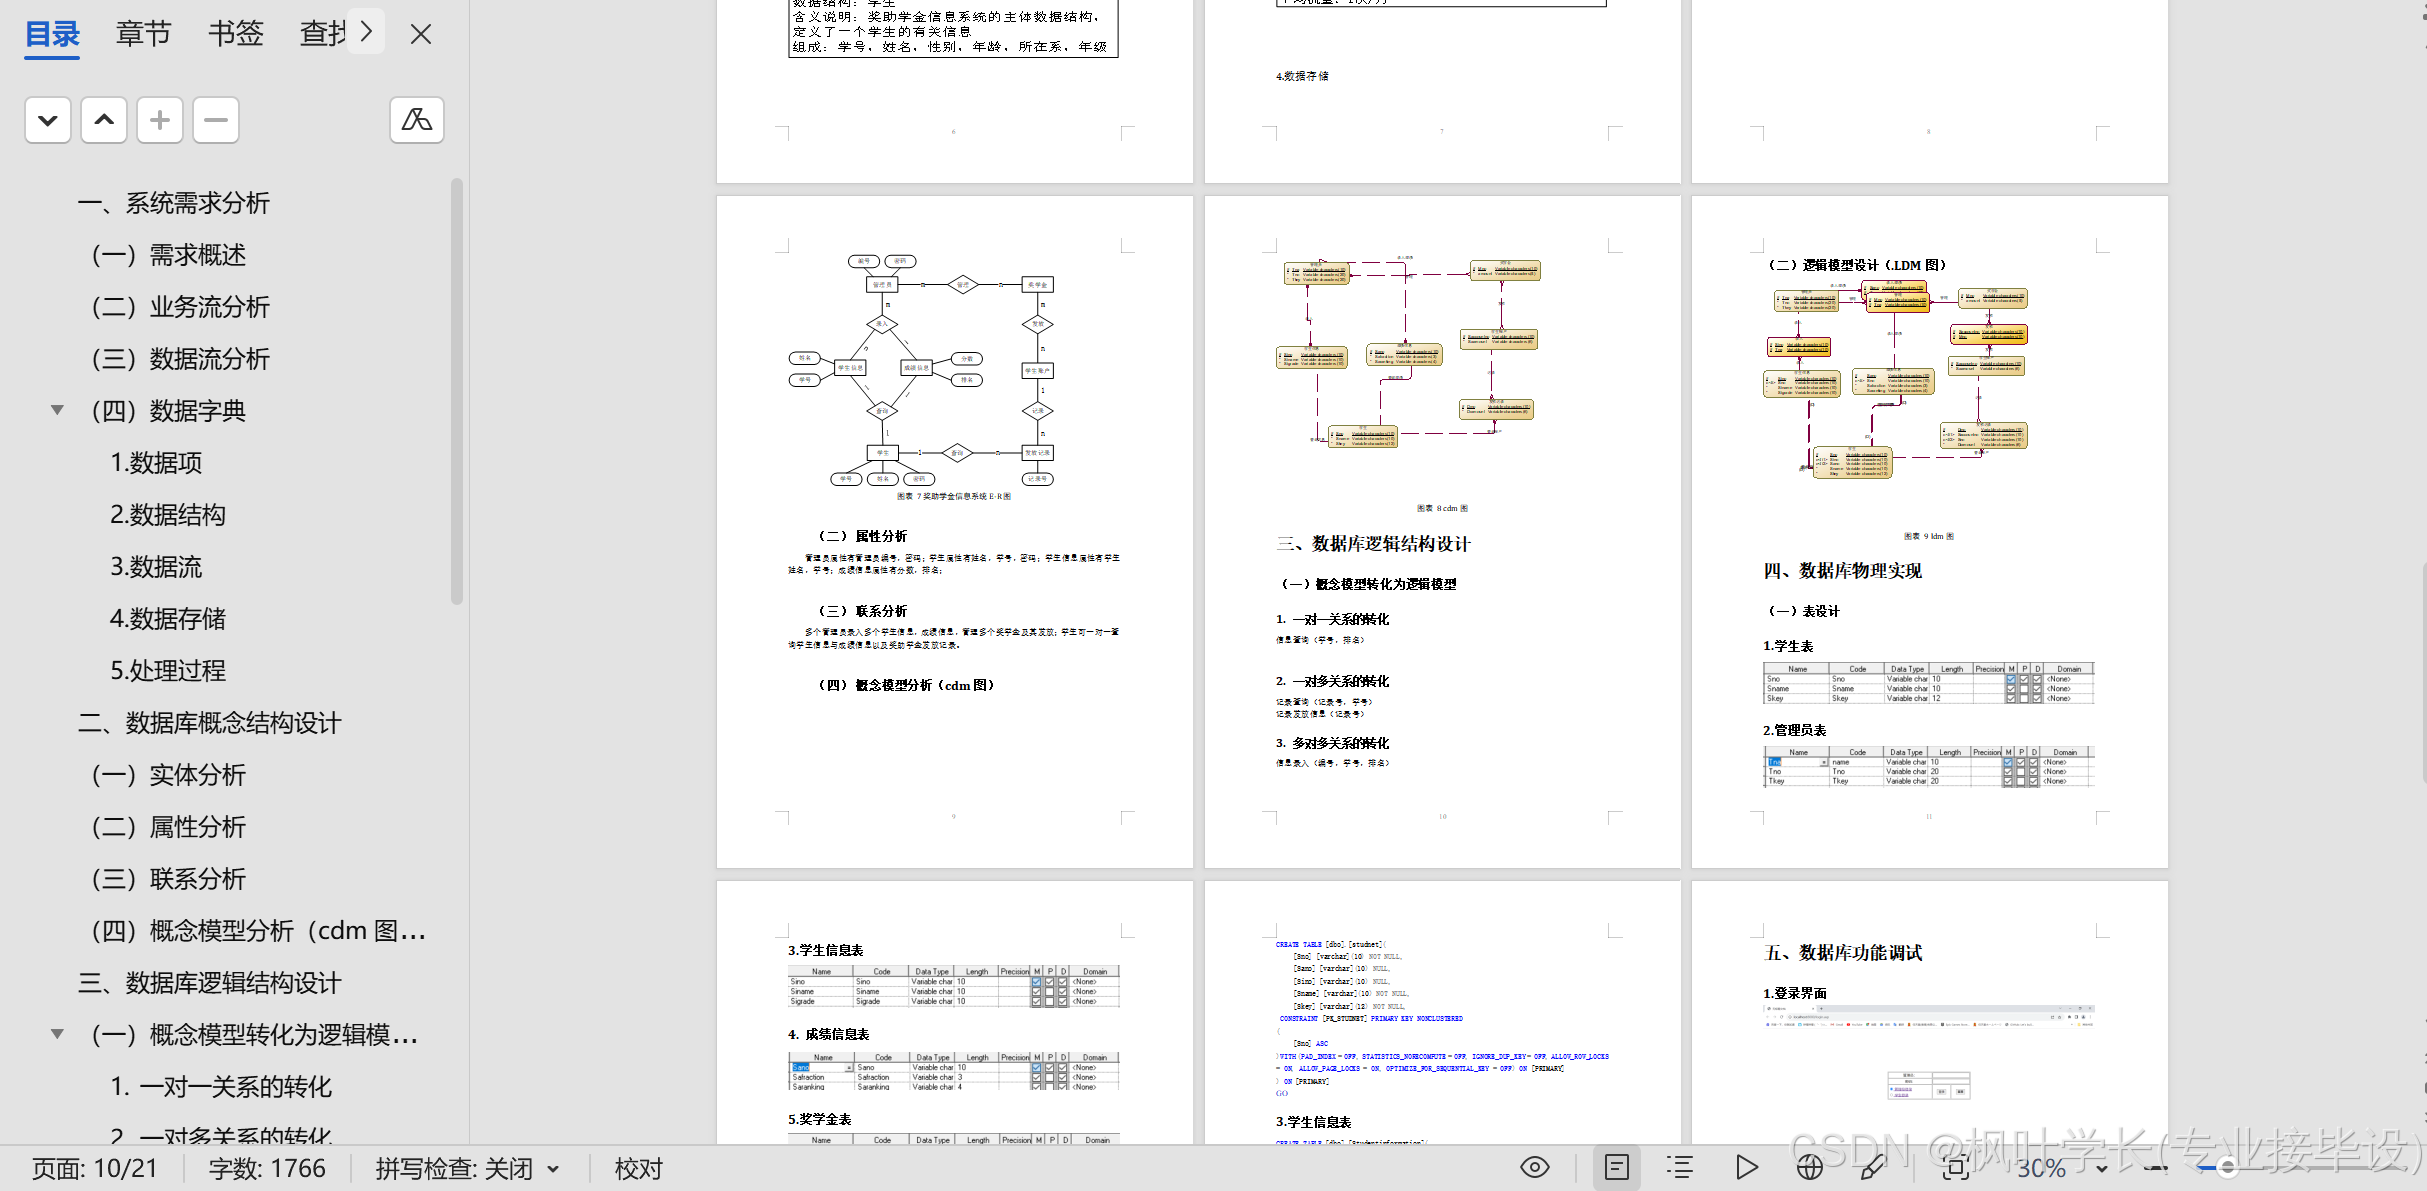Select (四) 数据字典 outline entry
The image size is (2427, 1191).
[x=169, y=411]
